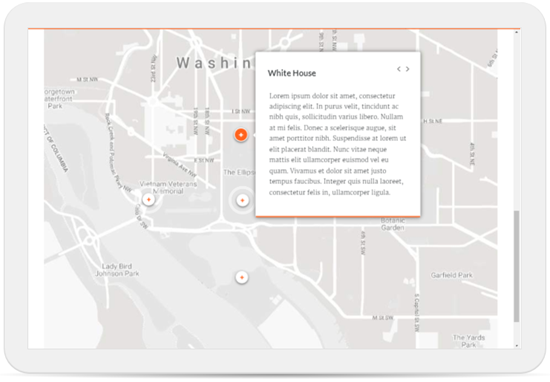Image resolution: width=550 pixels, height=382 pixels.
Task: Click the vertical scrollbar thumb
Action: point(516,266)
